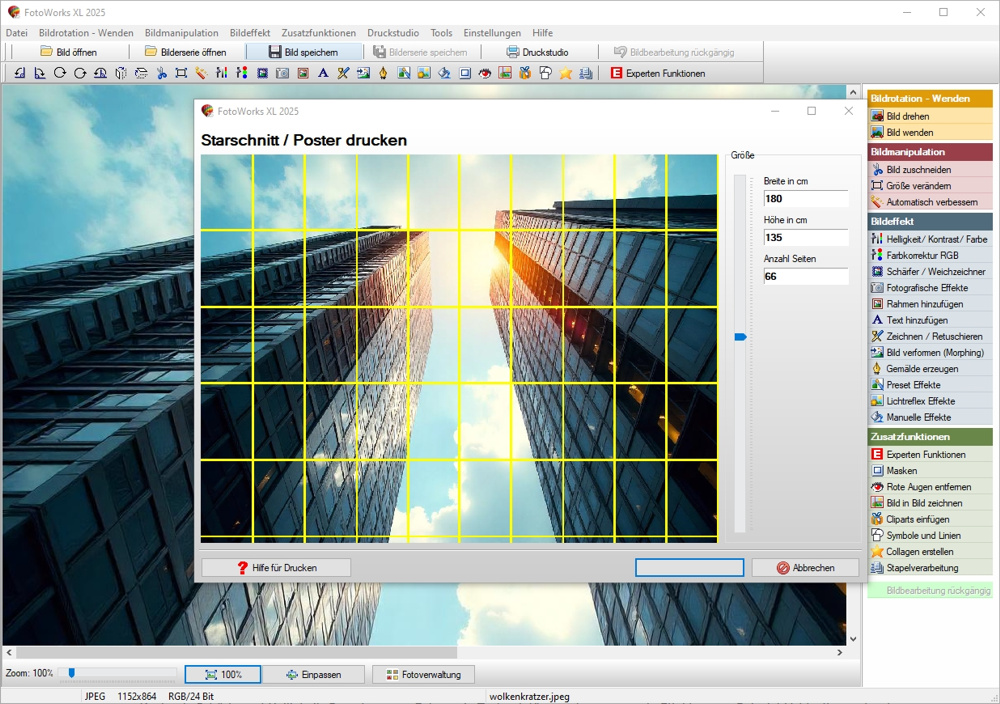Click the 'Bild speichern' toolbar button

pos(303,52)
